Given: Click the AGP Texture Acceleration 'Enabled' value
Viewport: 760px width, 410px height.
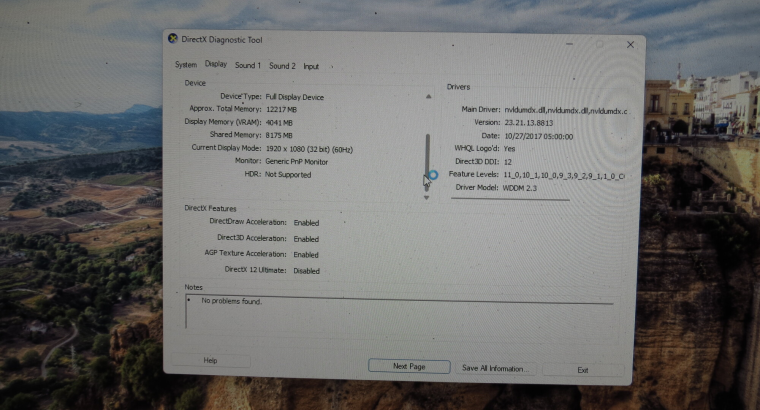Looking at the screenshot, I should click(306, 255).
